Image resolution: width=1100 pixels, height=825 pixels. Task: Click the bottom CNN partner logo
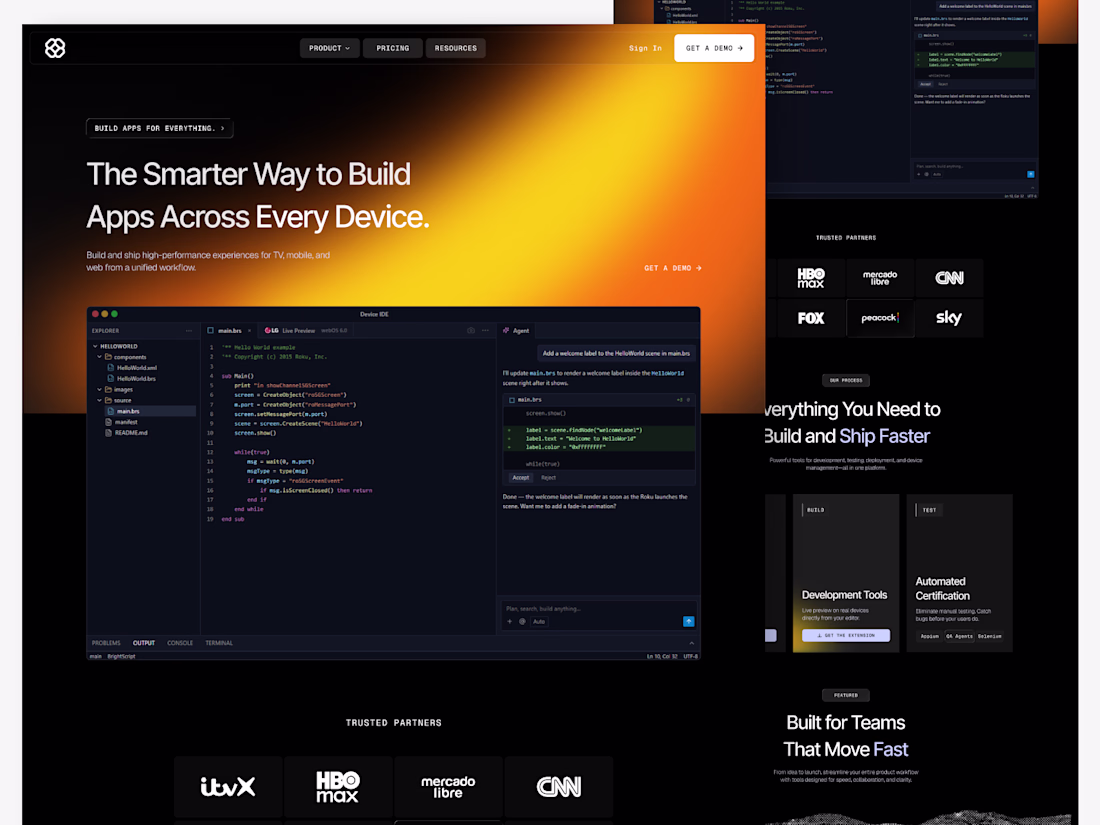coord(558,786)
